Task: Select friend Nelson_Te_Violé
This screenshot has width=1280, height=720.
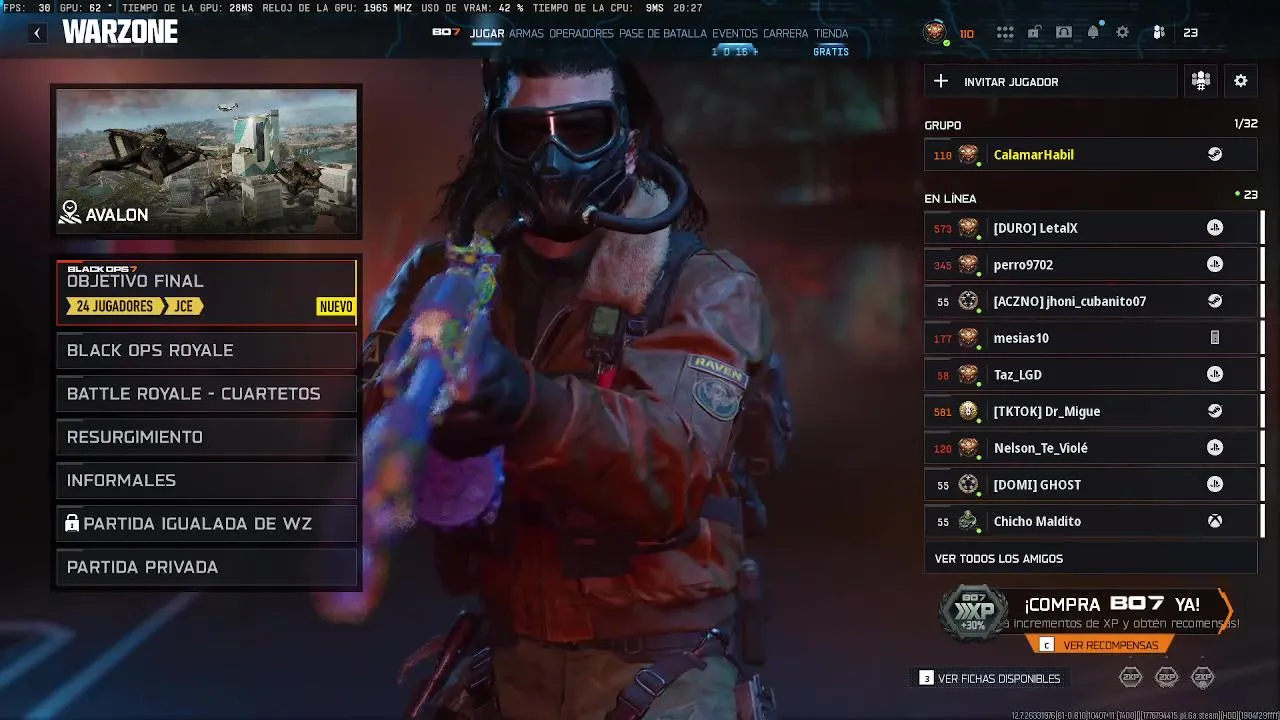Action: pyautogui.click(x=1090, y=448)
